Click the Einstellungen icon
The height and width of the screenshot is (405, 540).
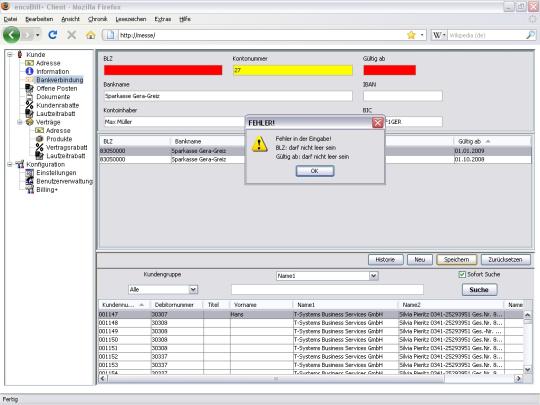(30, 173)
